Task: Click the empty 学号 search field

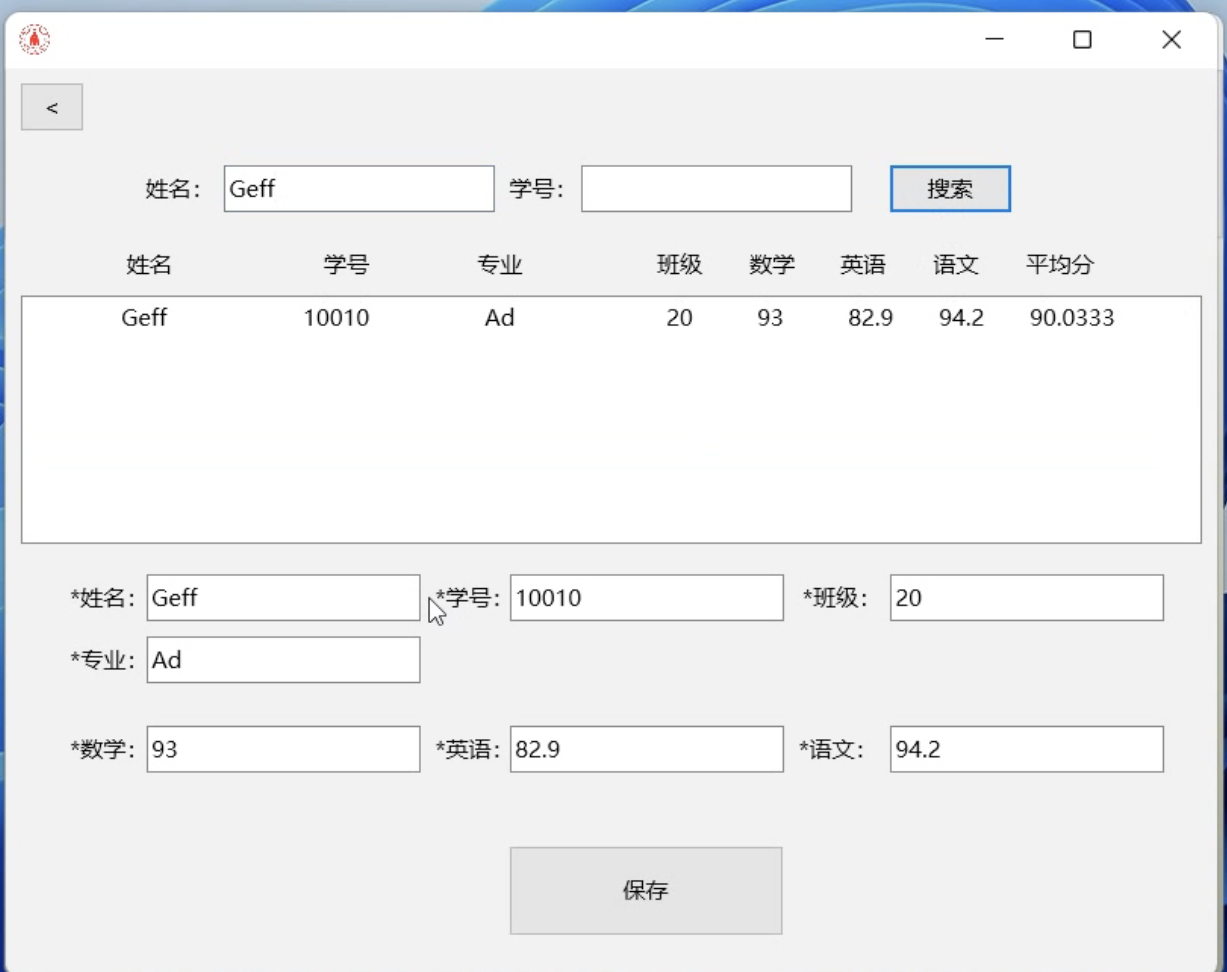Action: pos(716,189)
